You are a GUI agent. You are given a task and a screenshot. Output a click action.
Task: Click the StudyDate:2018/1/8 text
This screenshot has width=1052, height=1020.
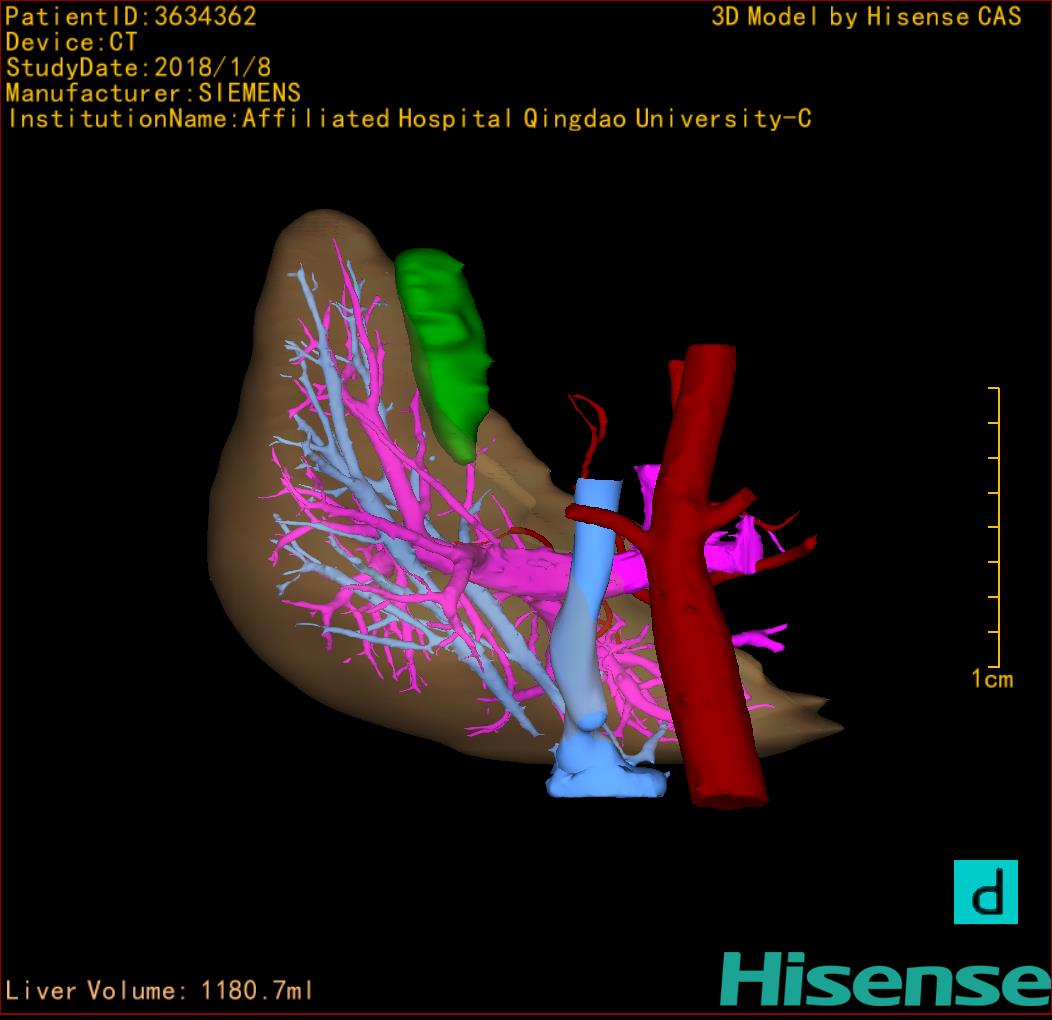[138, 67]
